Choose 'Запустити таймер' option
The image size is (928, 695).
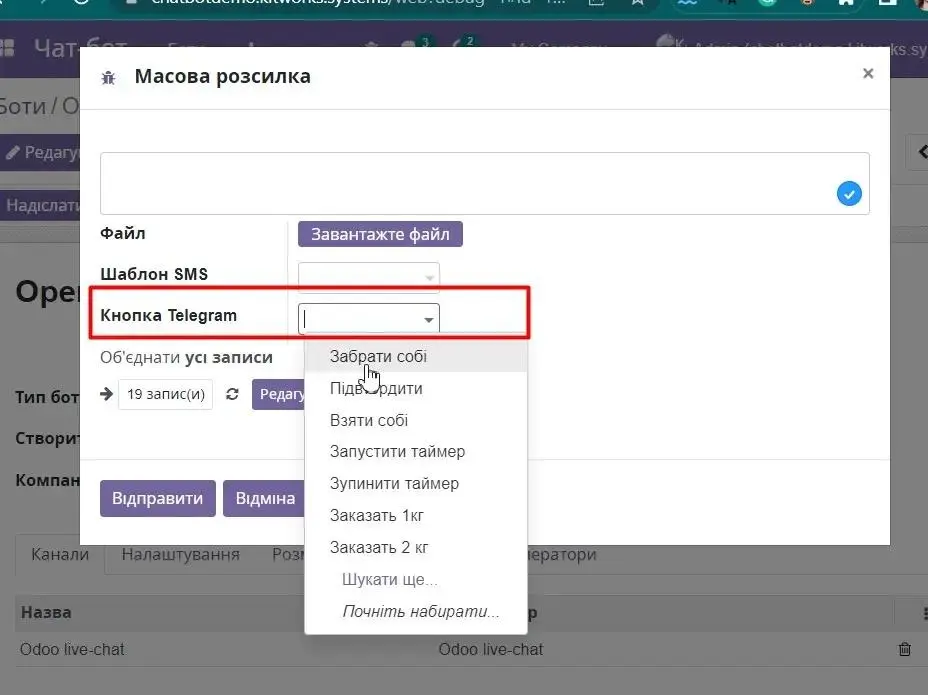397,451
